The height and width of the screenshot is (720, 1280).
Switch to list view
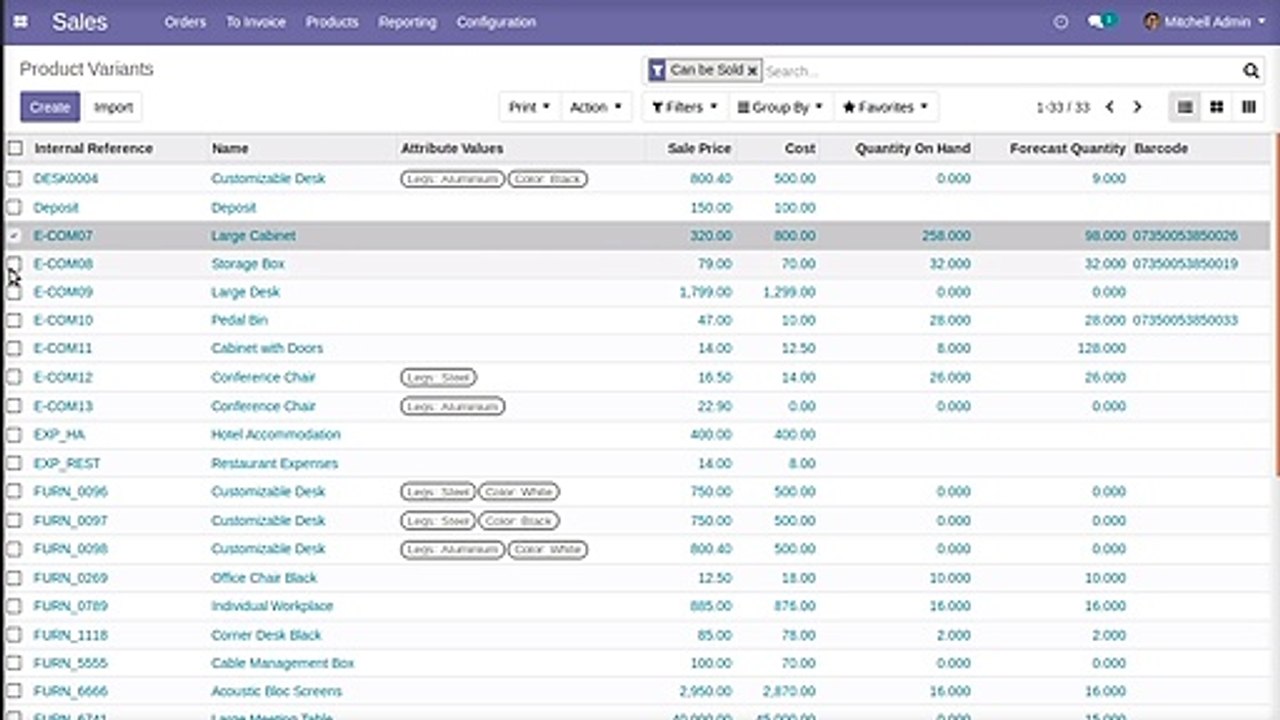click(1185, 107)
